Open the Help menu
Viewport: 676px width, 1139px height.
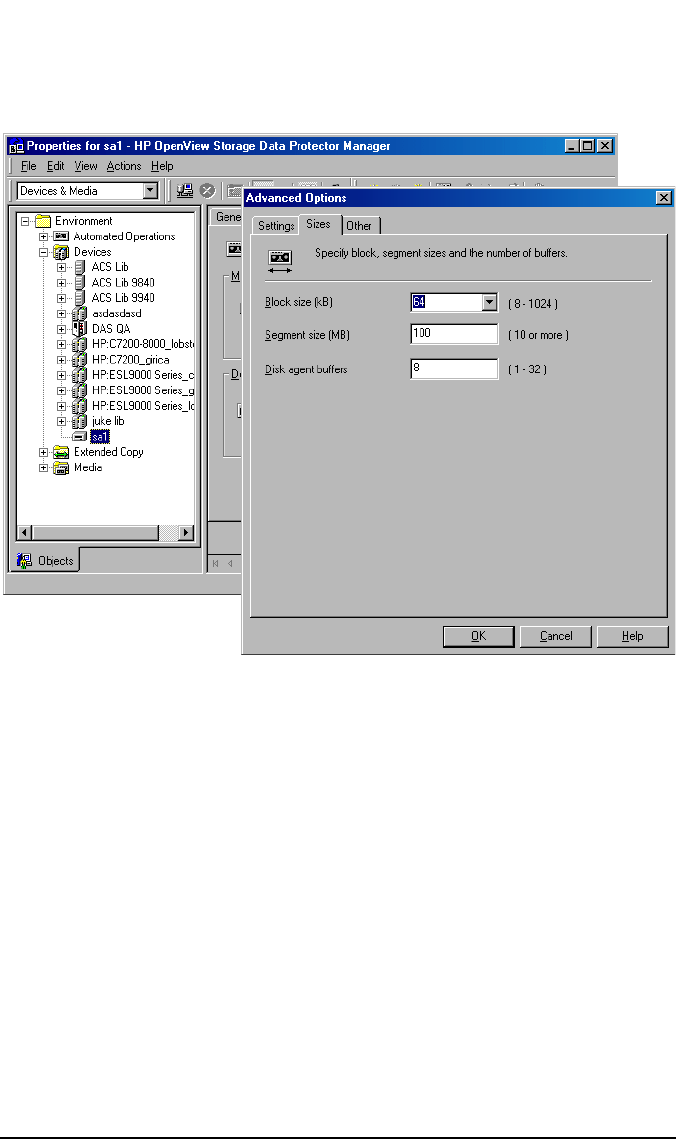tap(162, 166)
